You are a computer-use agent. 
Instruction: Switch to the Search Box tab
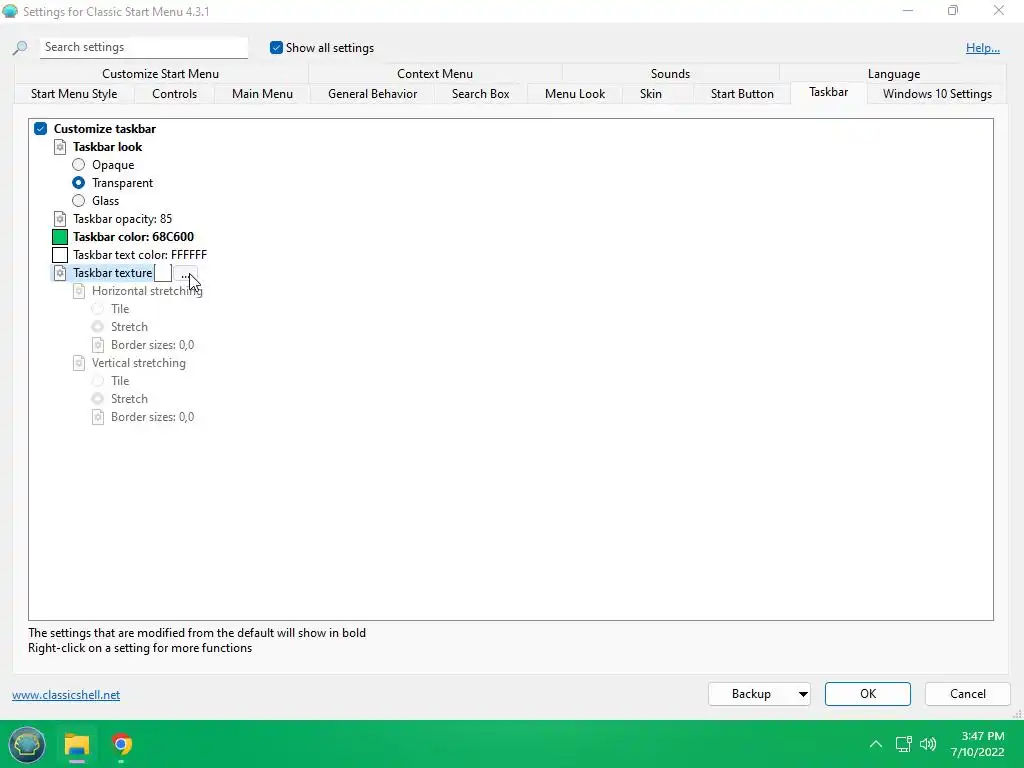(x=481, y=93)
